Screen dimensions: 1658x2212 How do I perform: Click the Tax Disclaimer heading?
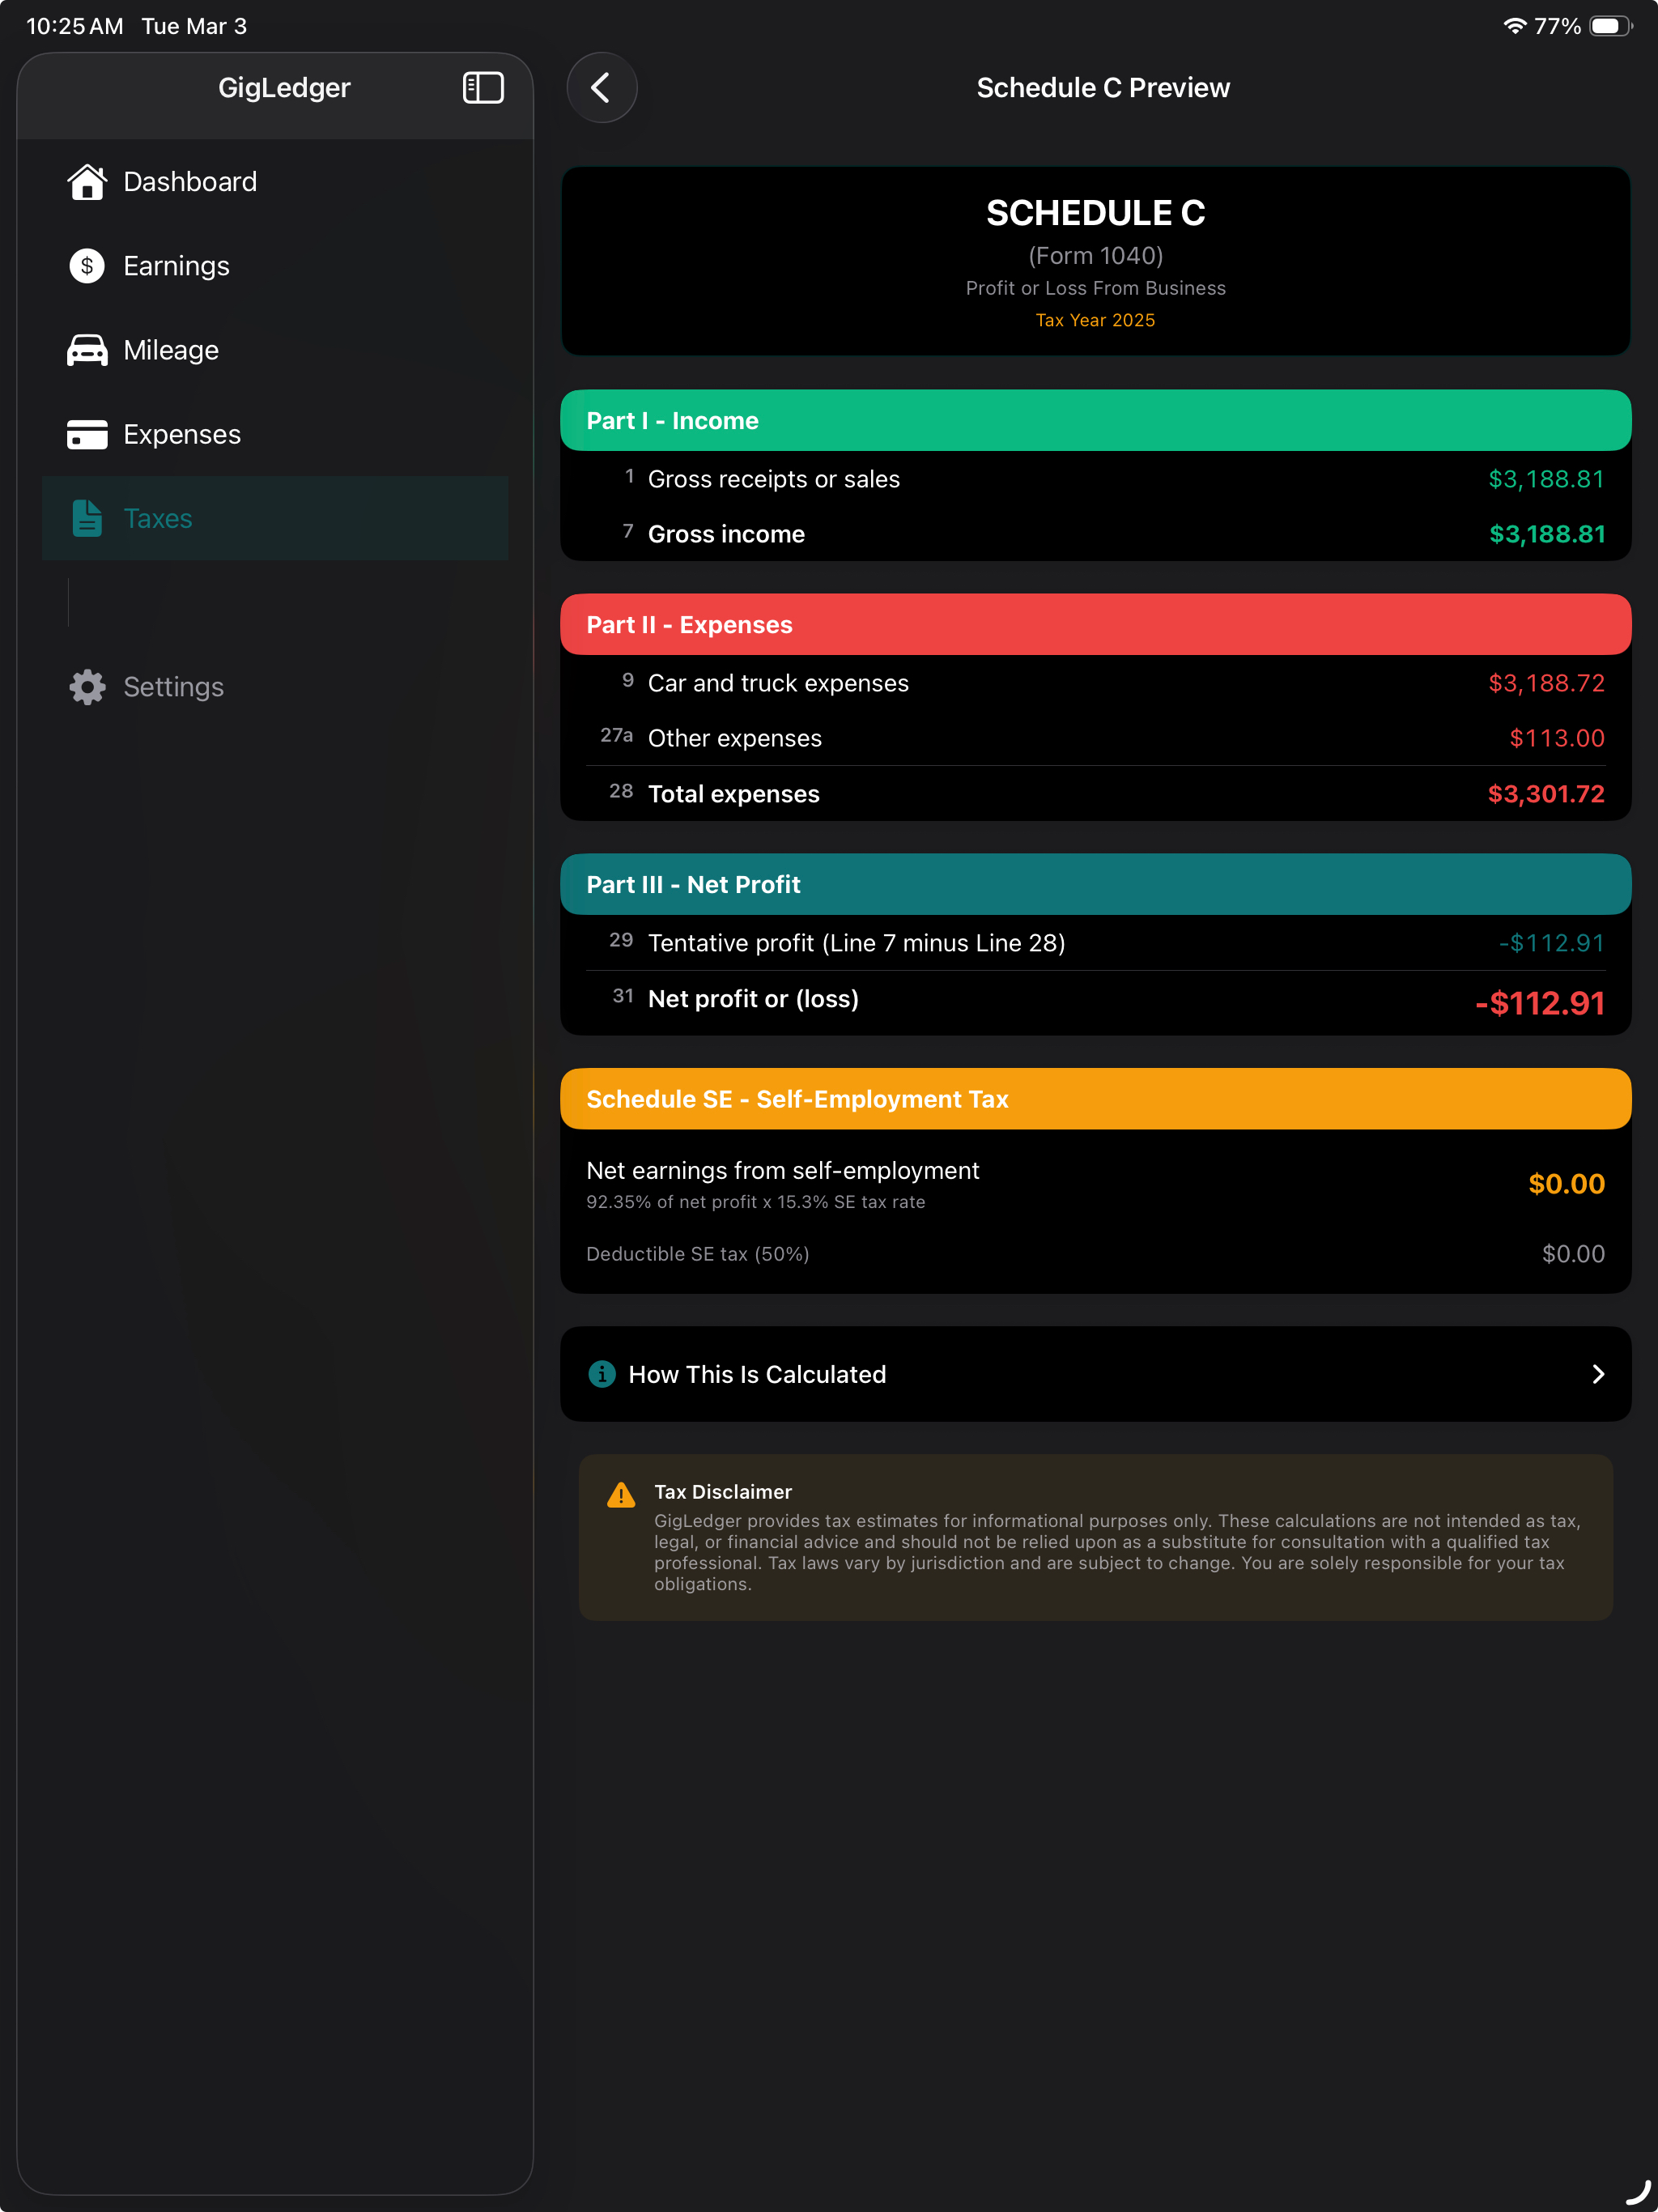tap(723, 1491)
